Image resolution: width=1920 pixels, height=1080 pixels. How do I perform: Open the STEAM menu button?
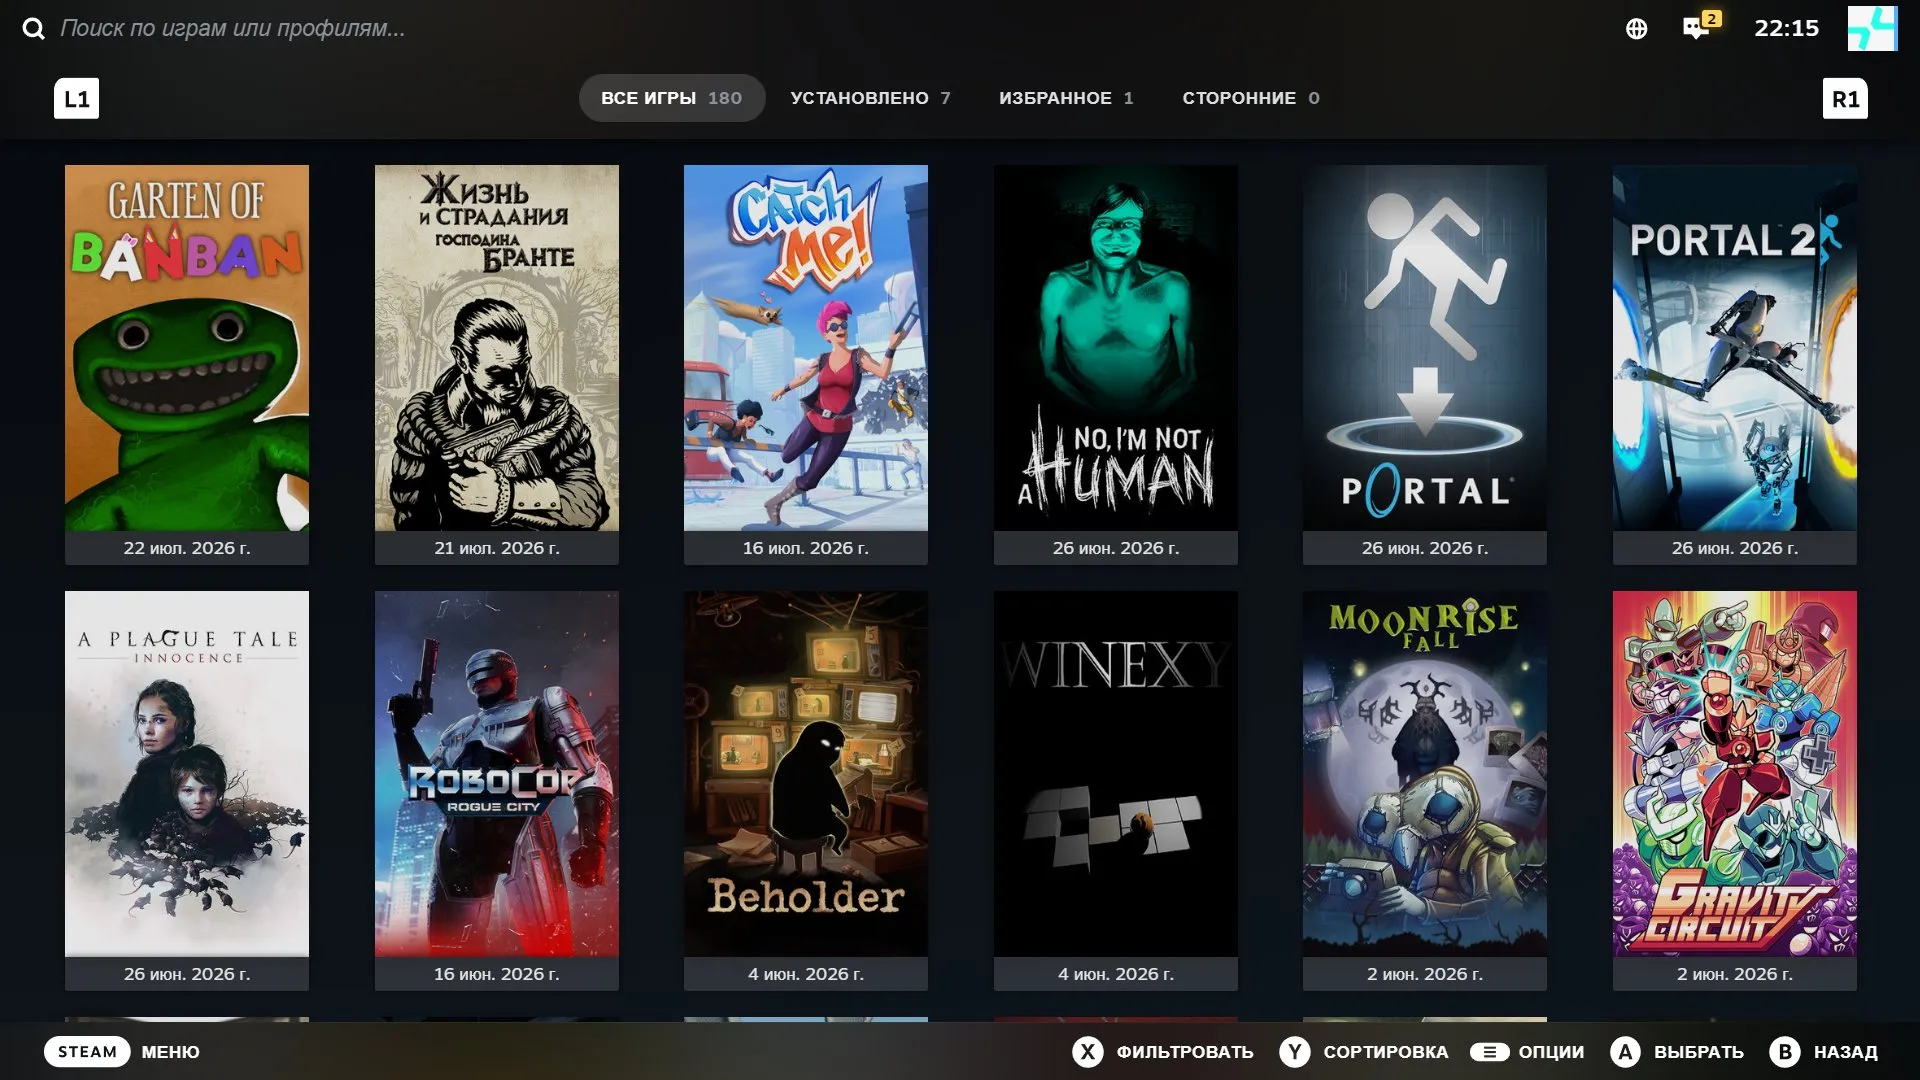pos(87,1052)
